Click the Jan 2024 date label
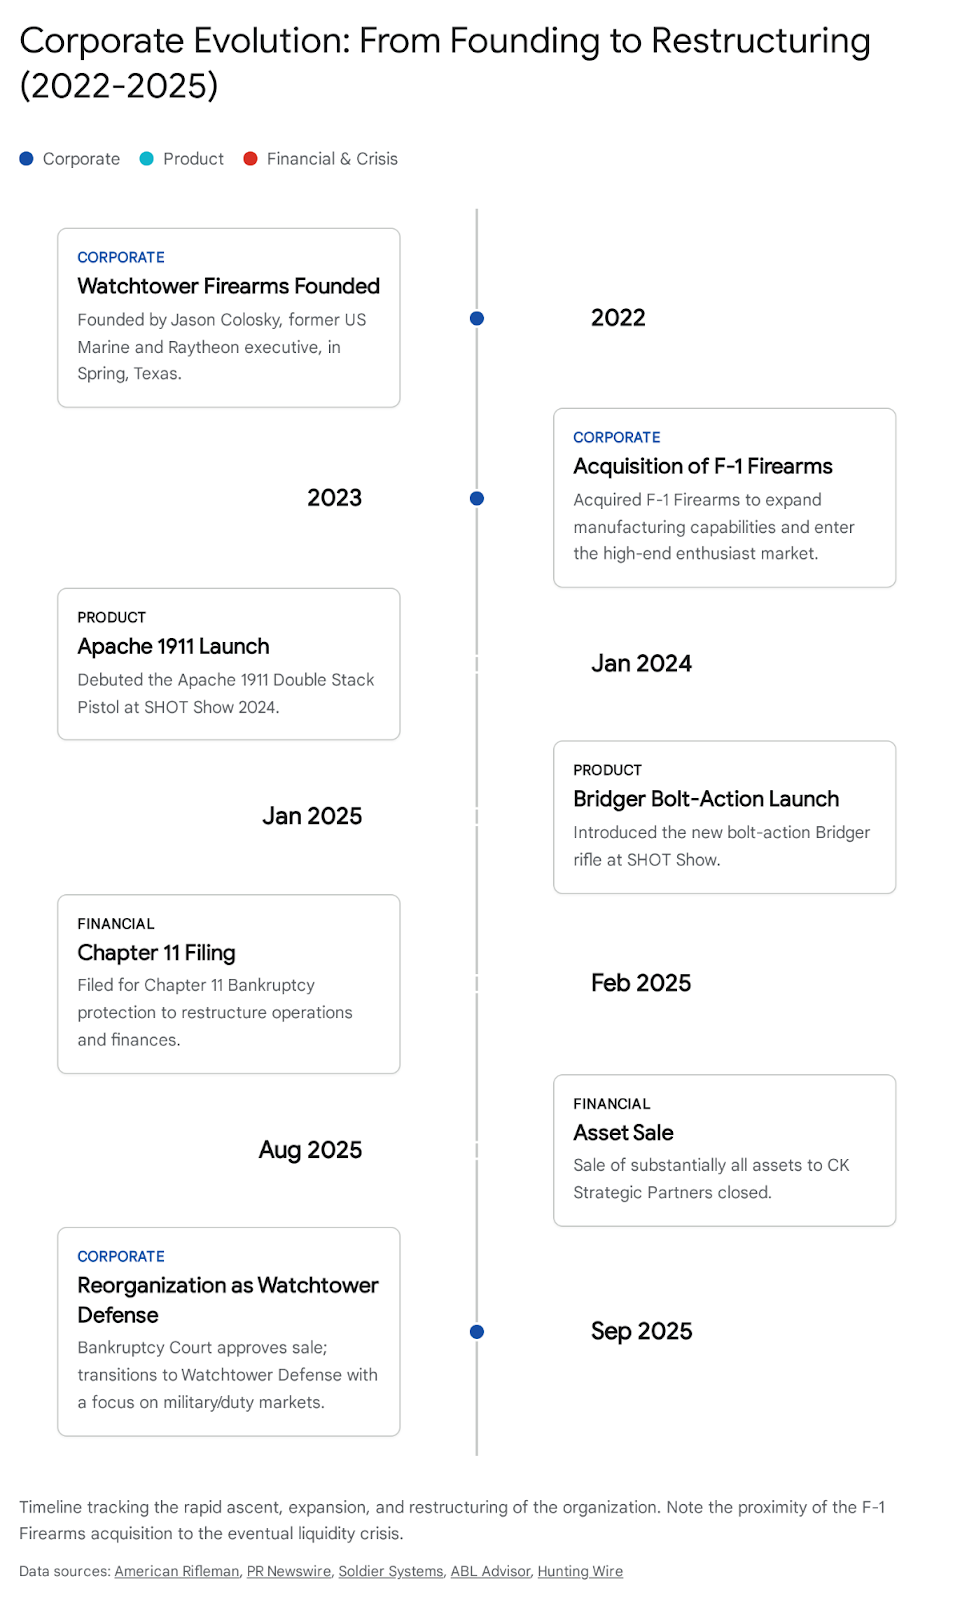 641,664
